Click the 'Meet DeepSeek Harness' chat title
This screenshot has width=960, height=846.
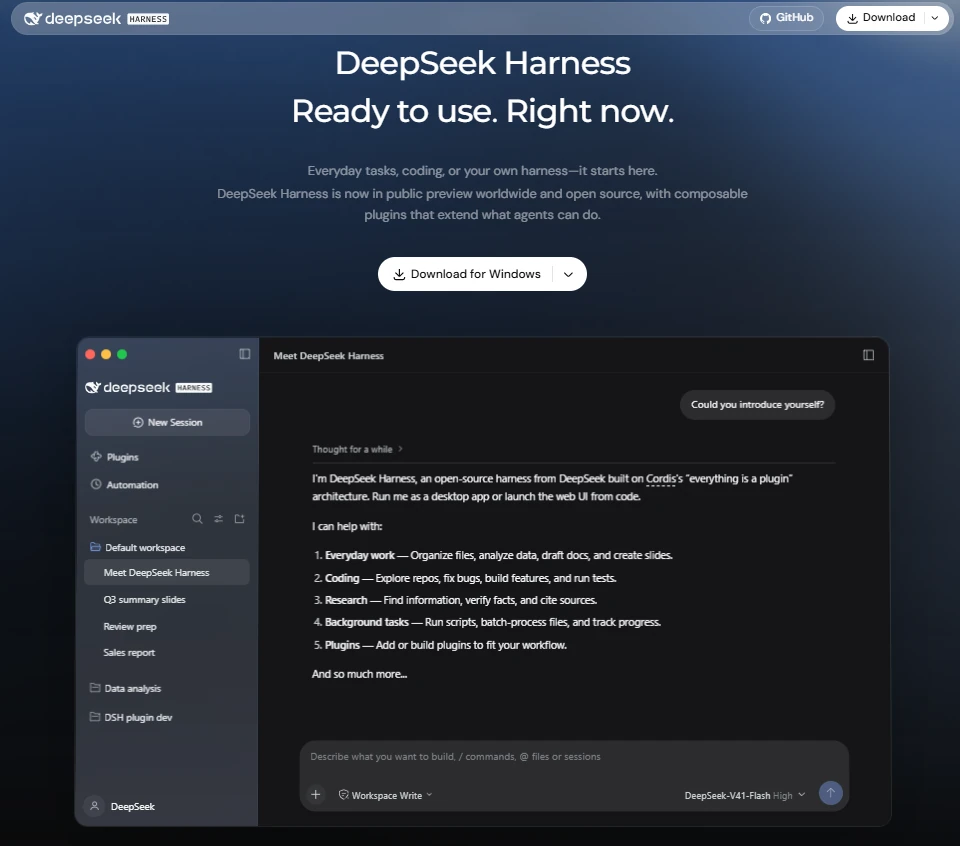click(329, 356)
